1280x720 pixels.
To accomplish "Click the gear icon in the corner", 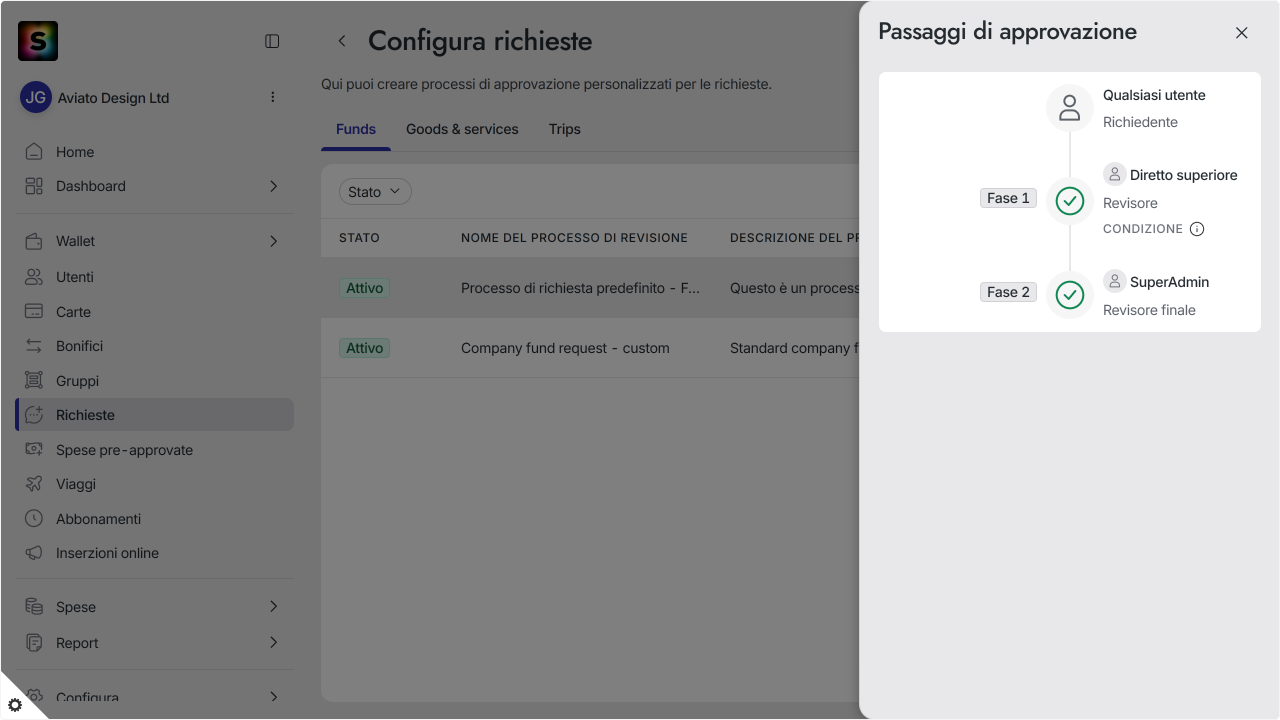I will tap(15, 705).
